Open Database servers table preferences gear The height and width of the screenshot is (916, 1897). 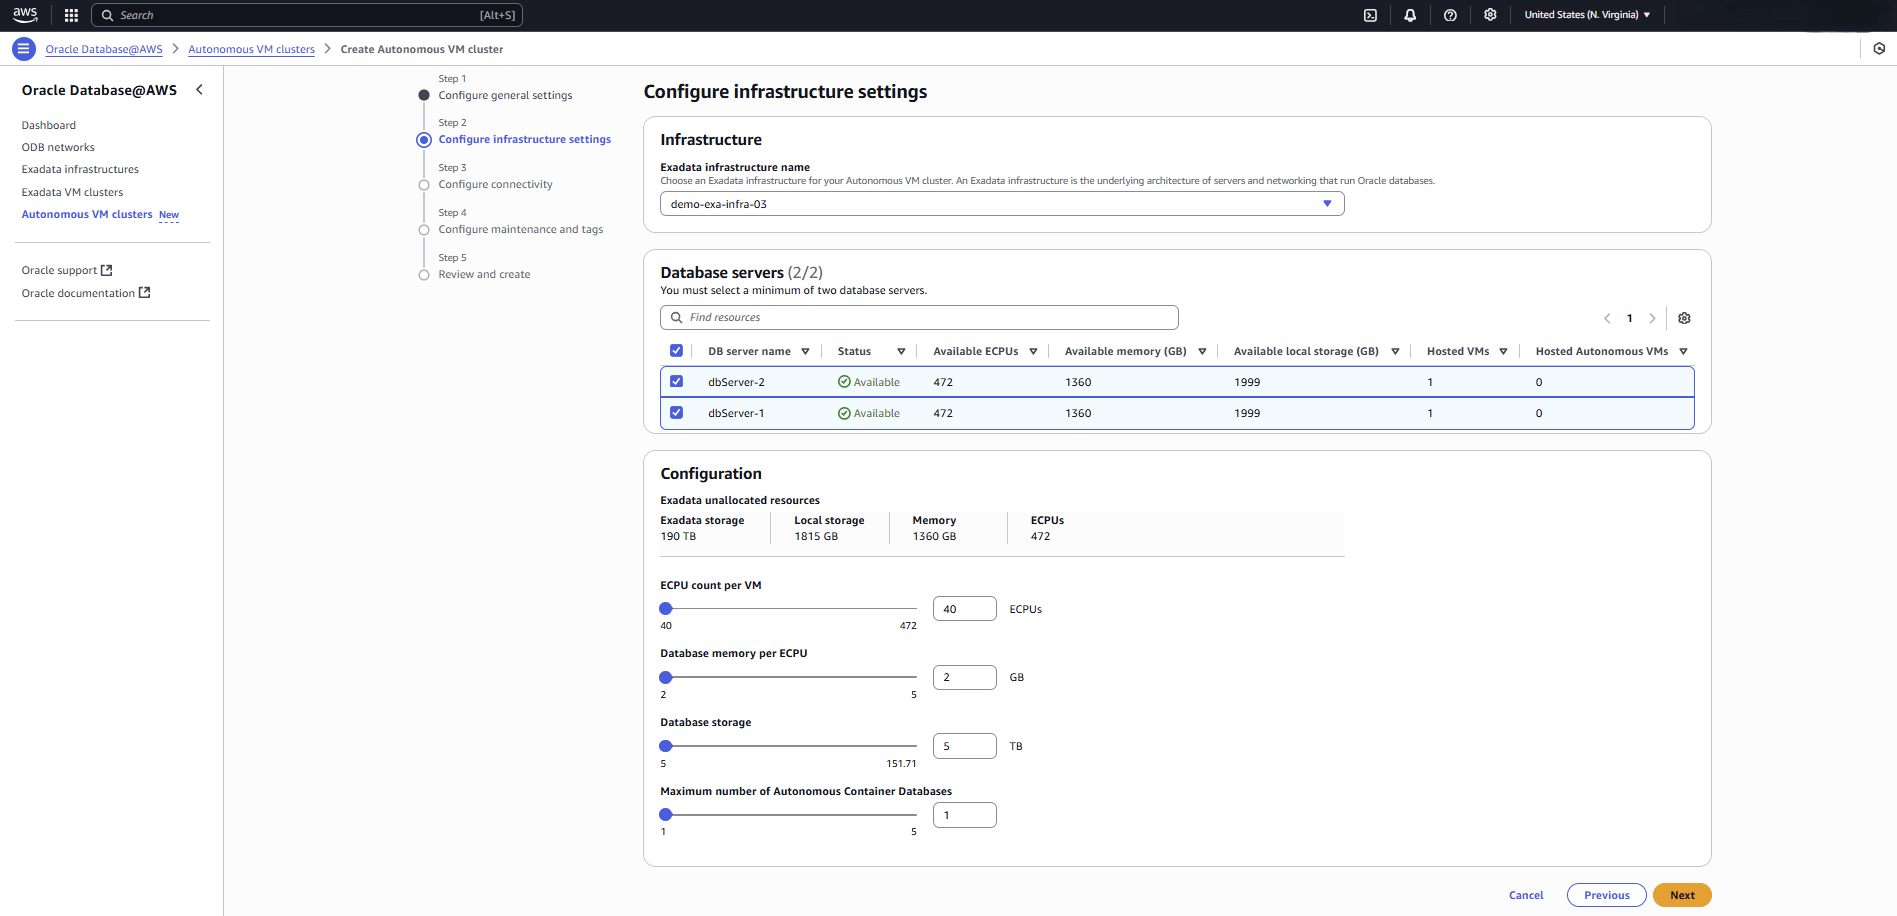pos(1684,318)
